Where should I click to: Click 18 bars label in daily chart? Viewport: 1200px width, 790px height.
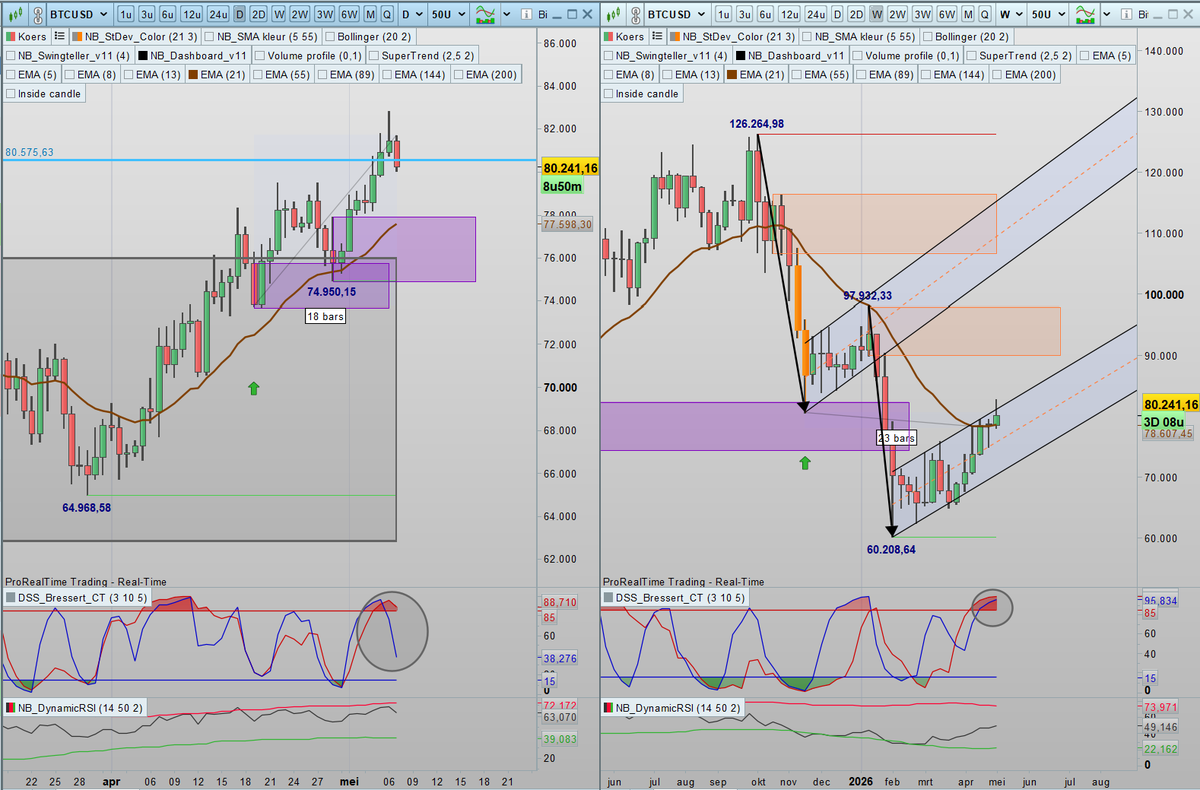(x=326, y=316)
